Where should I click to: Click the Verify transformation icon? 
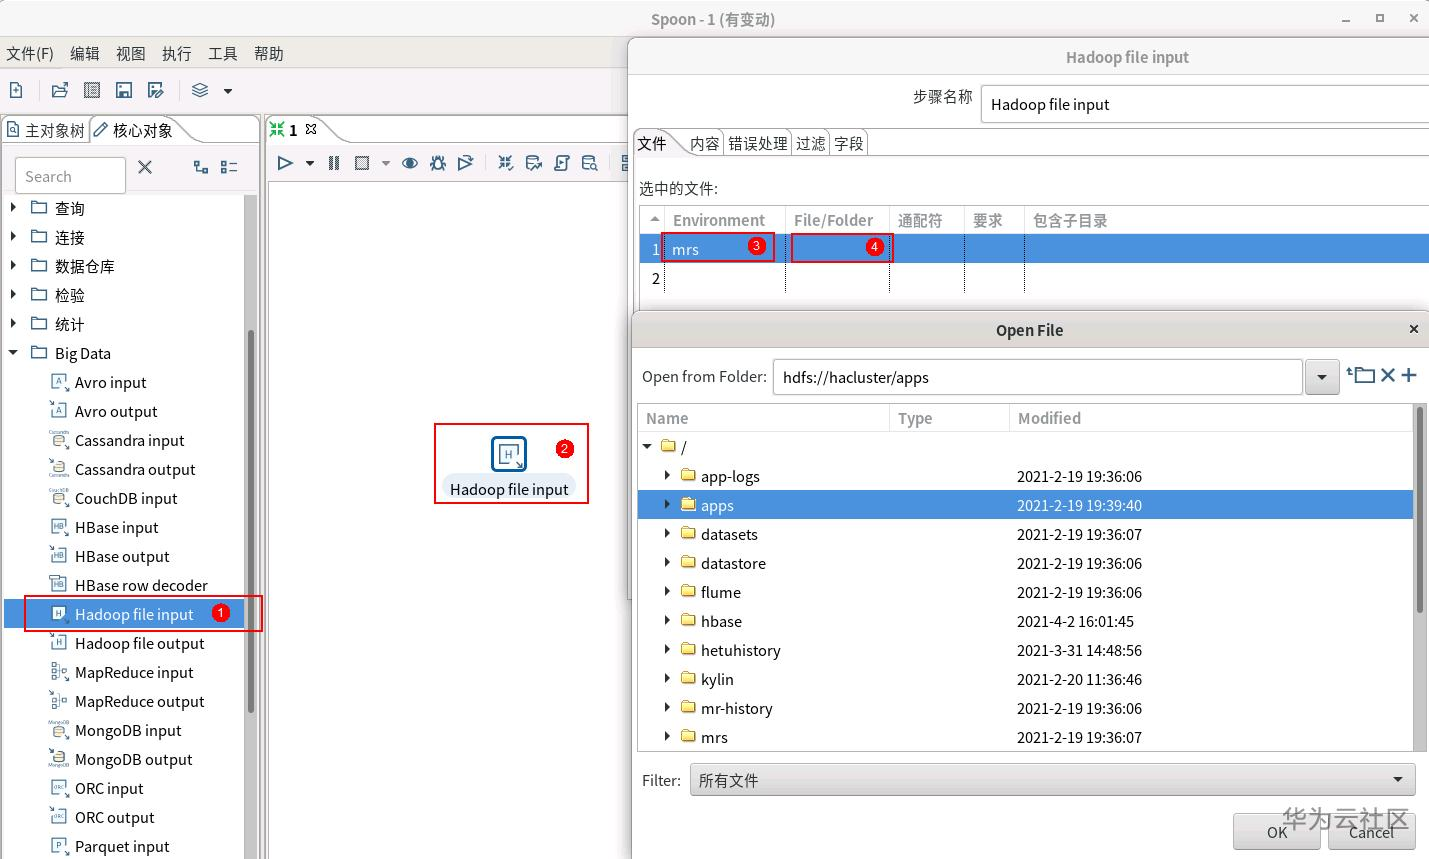pos(506,163)
